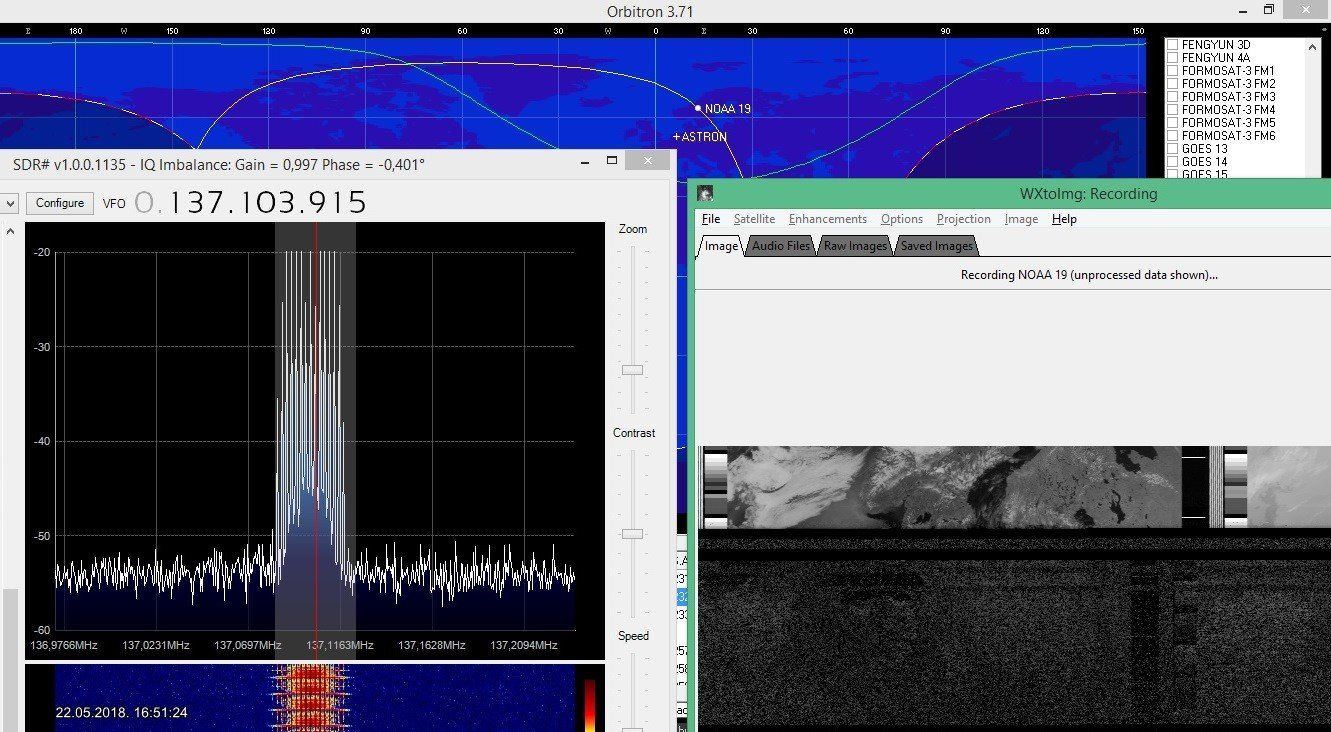1331x732 pixels.
Task: Restore down the Orbitron window
Action: click(1268, 10)
